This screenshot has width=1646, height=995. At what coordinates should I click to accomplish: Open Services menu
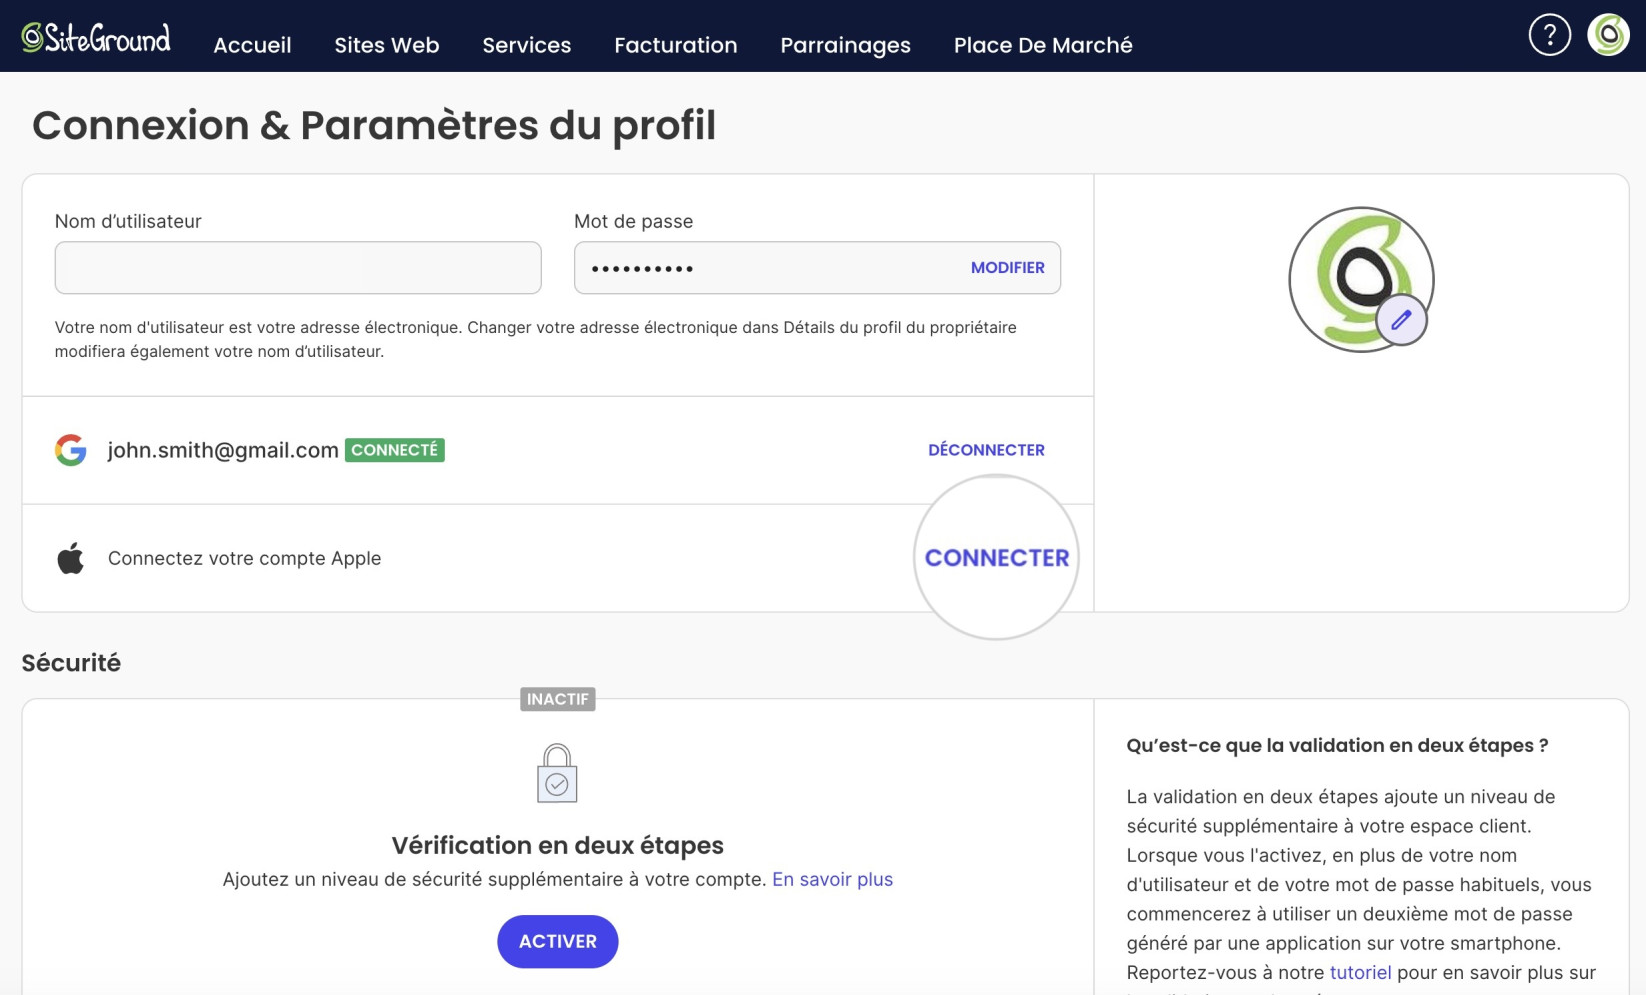pos(527,45)
